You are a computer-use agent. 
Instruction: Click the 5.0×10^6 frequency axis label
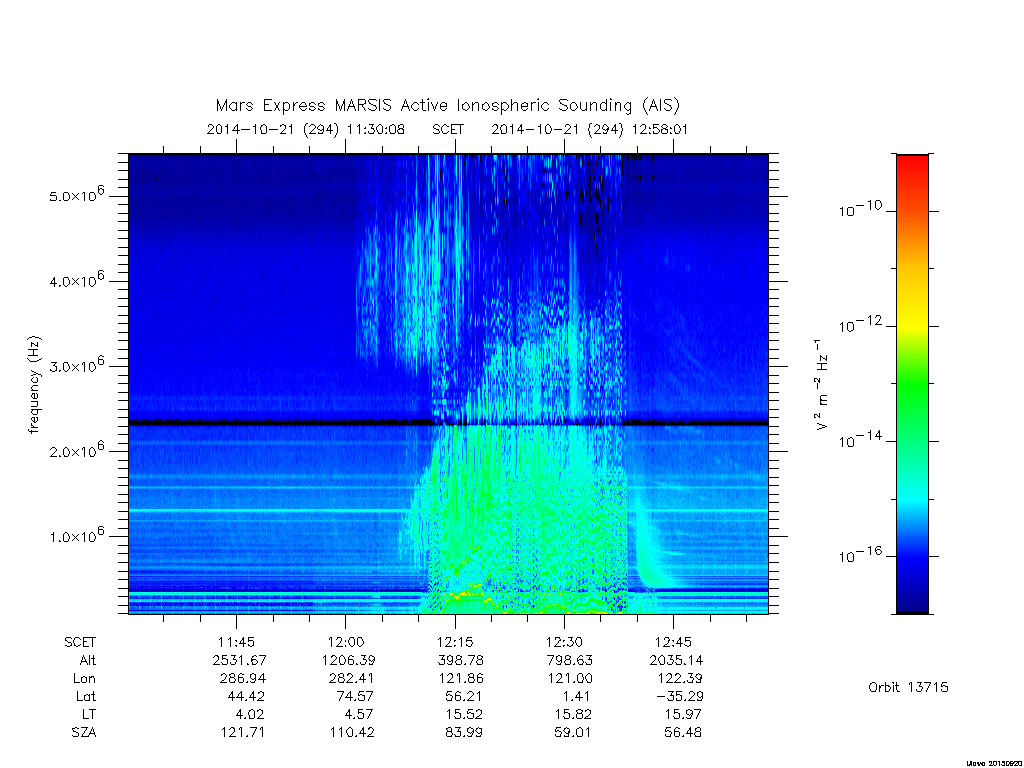click(76, 194)
